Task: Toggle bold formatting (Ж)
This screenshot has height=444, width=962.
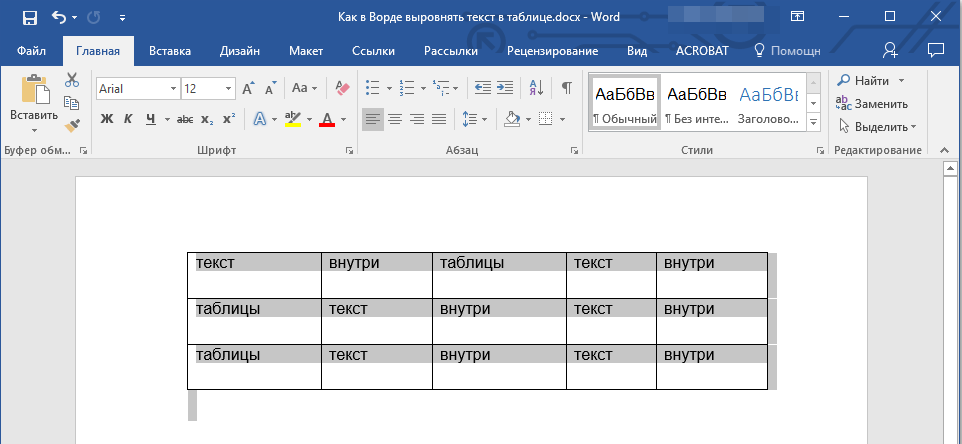Action: pos(107,119)
